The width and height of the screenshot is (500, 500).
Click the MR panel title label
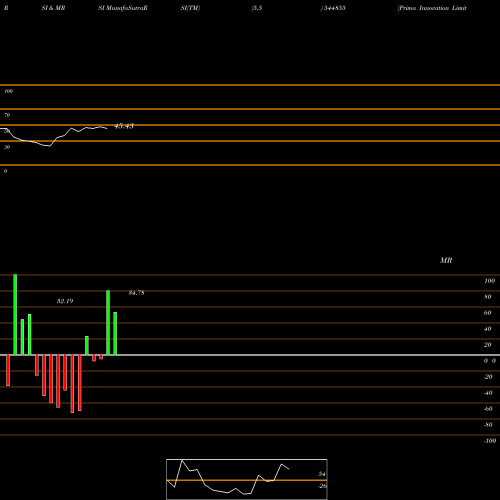coord(446,260)
